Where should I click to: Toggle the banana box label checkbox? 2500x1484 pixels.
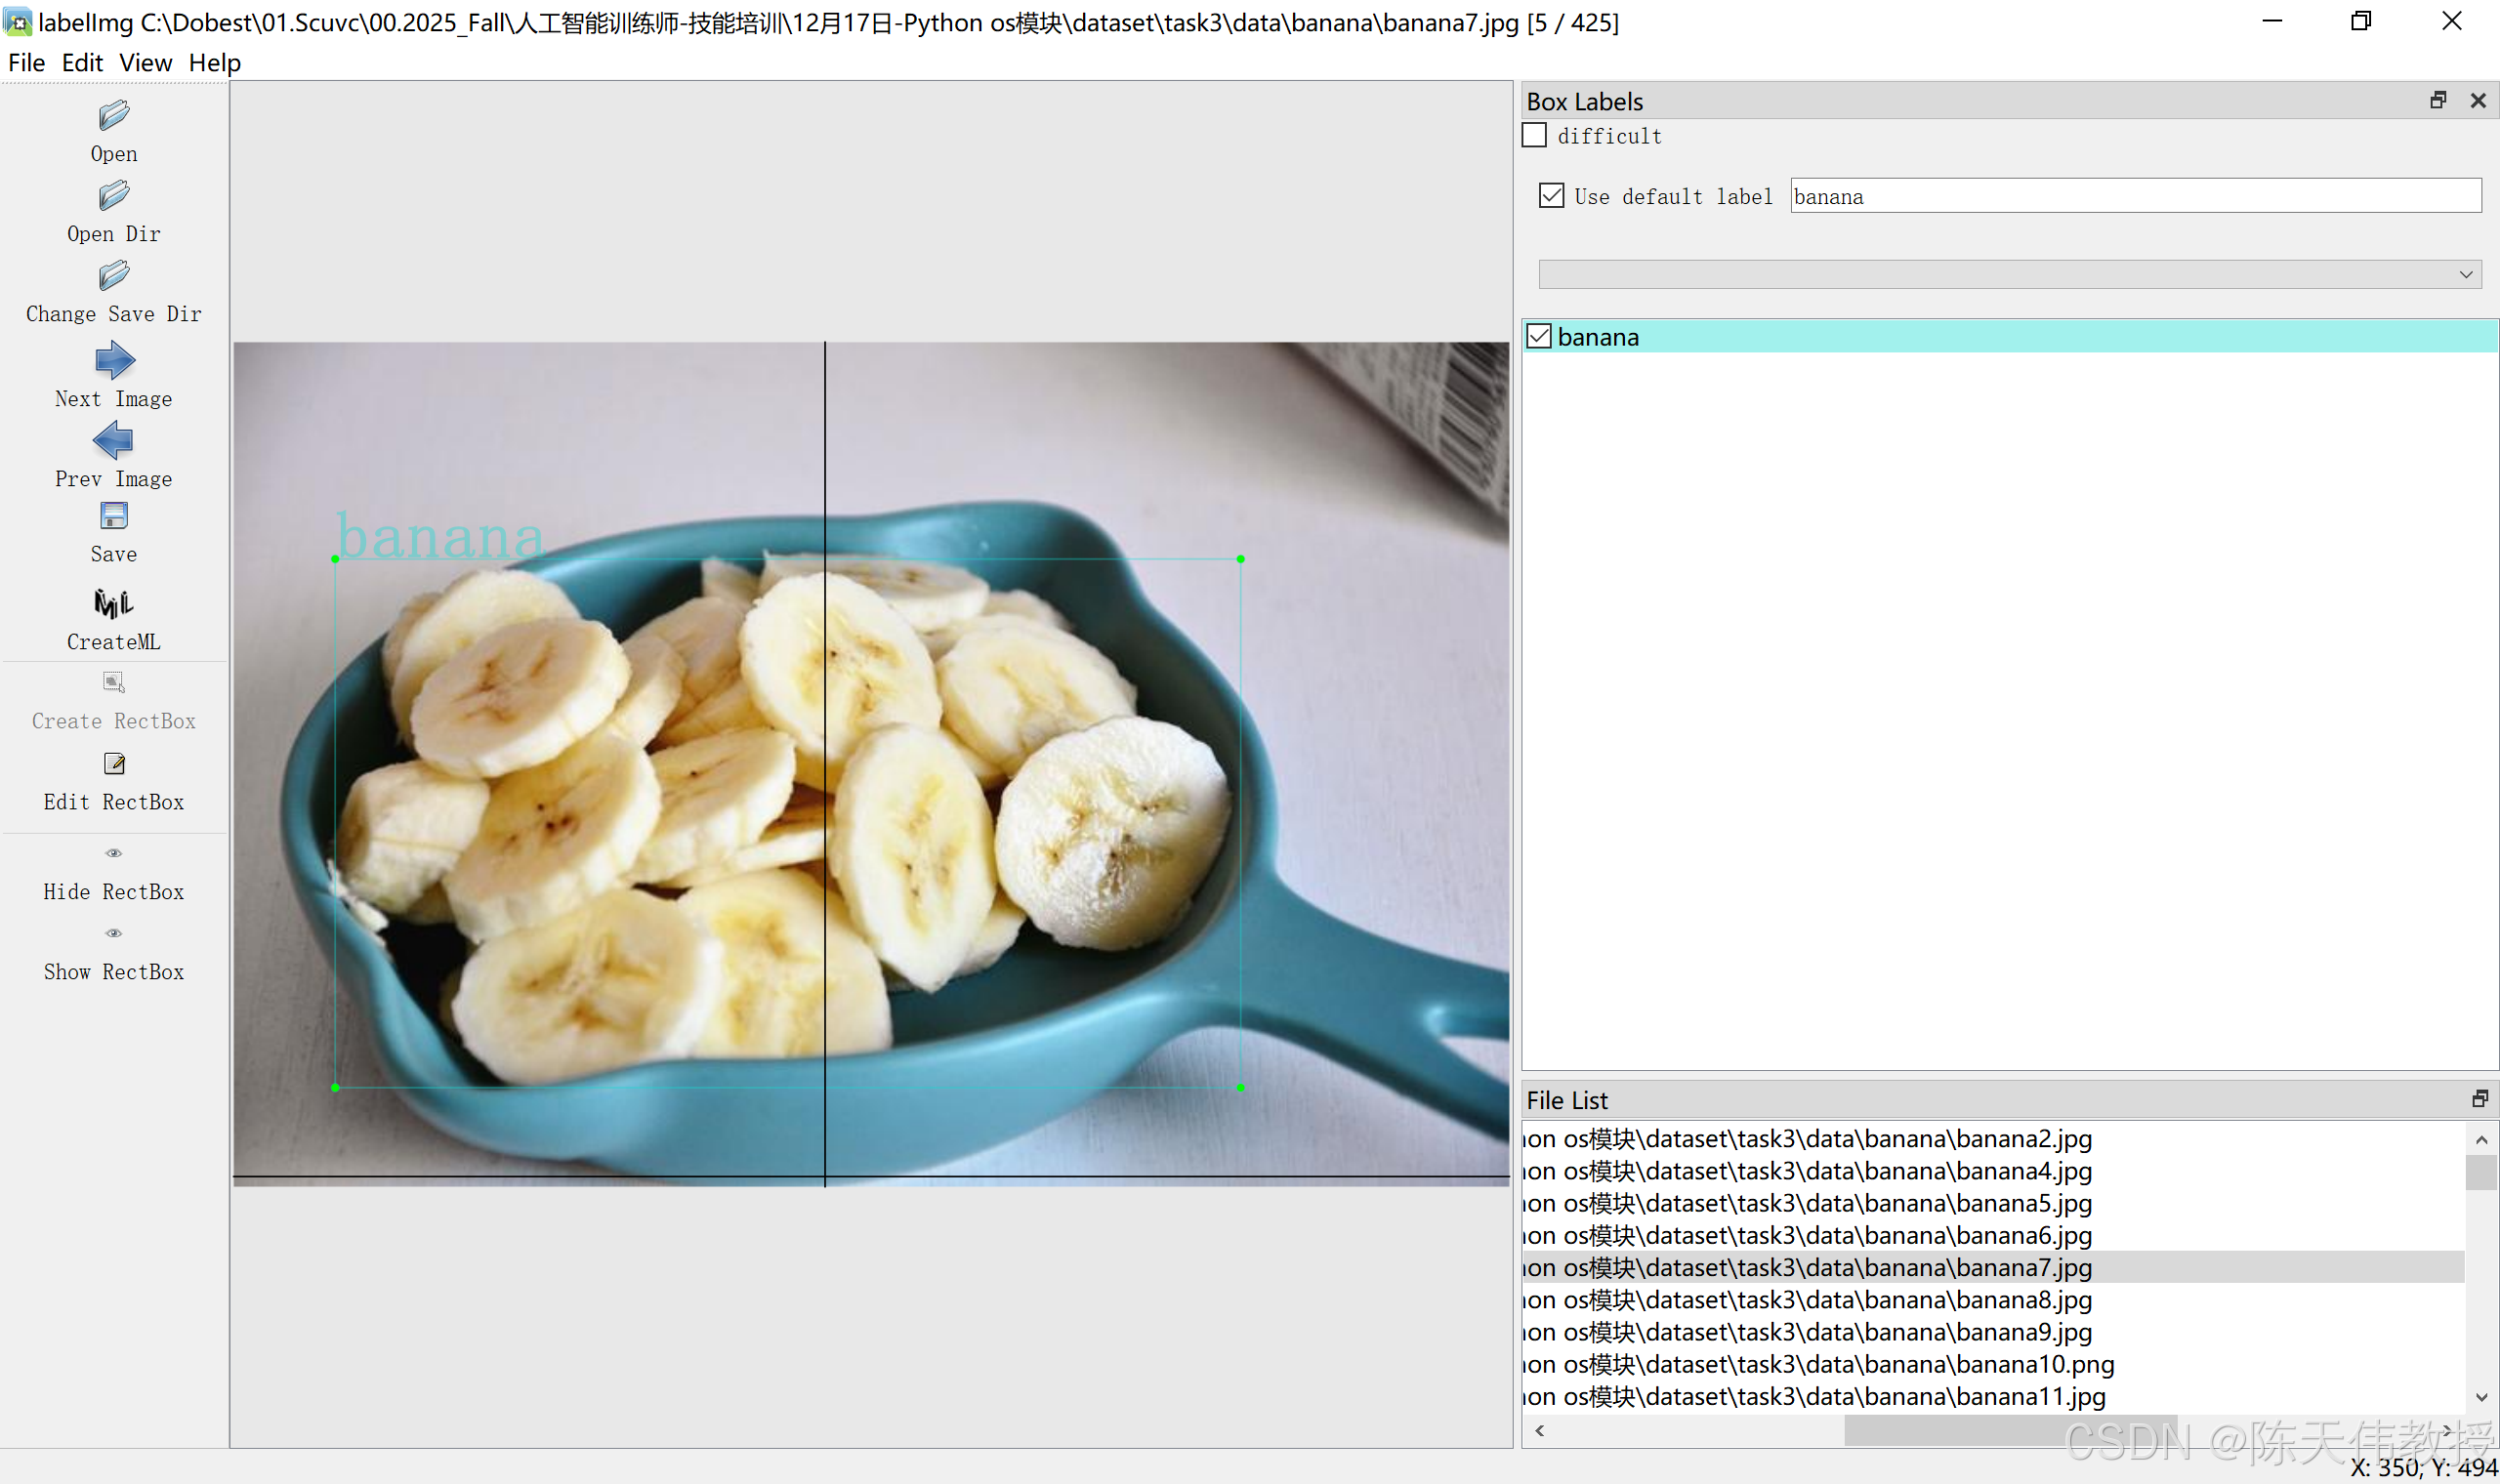tap(1540, 337)
